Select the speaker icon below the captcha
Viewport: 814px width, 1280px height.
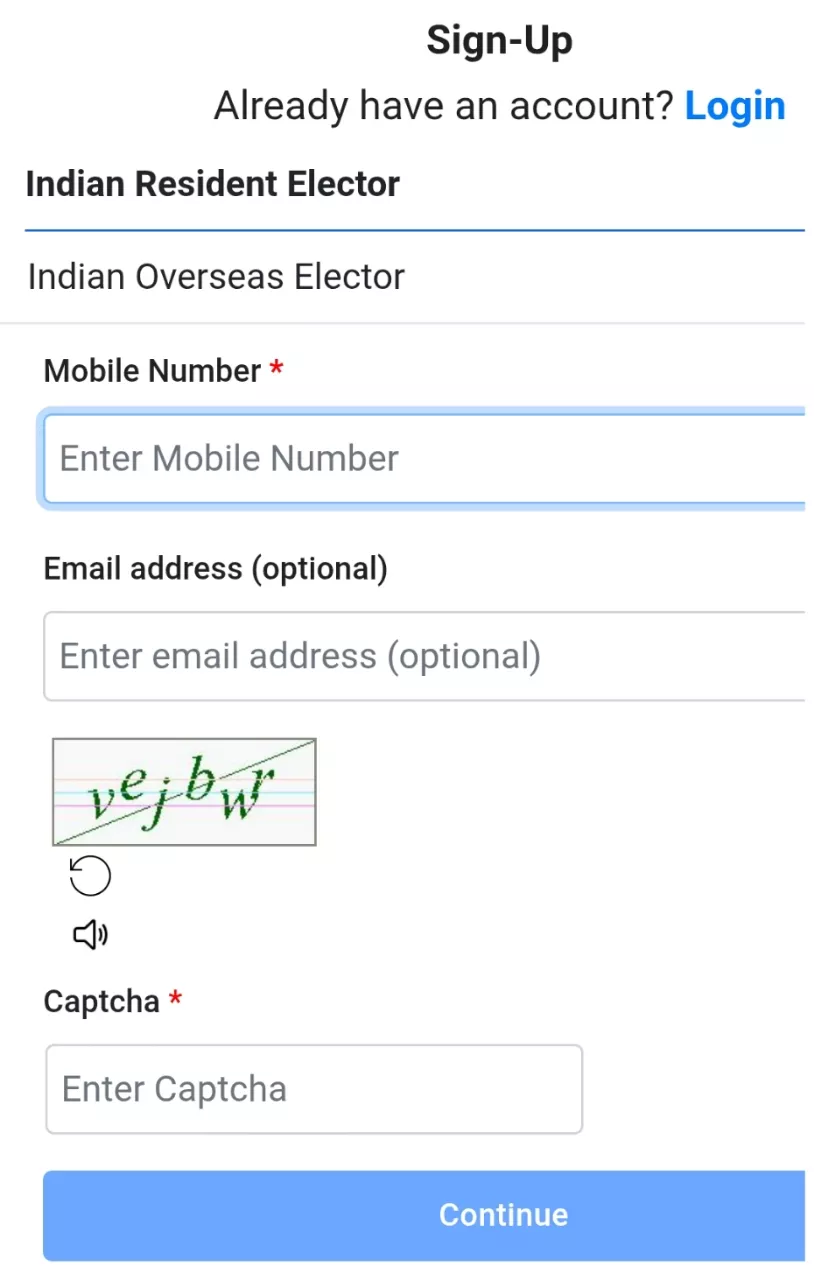coord(89,935)
